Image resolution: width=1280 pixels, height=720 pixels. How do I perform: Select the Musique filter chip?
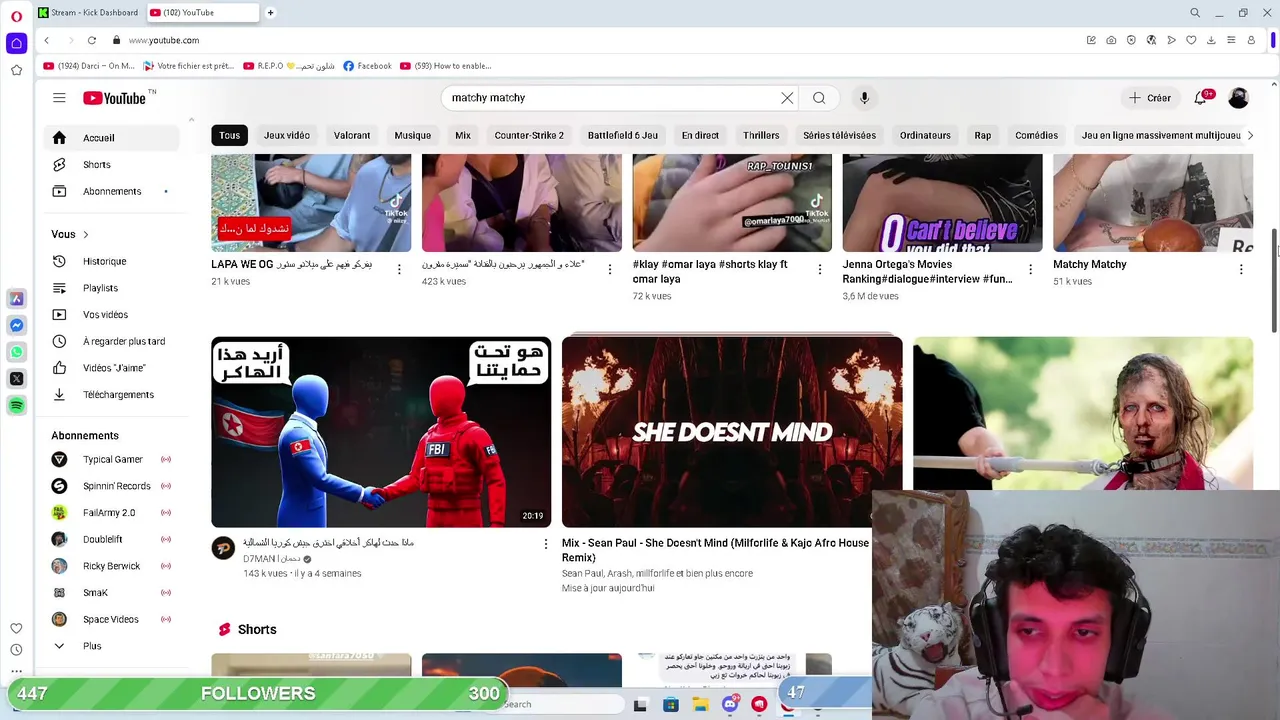[x=412, y=135]
